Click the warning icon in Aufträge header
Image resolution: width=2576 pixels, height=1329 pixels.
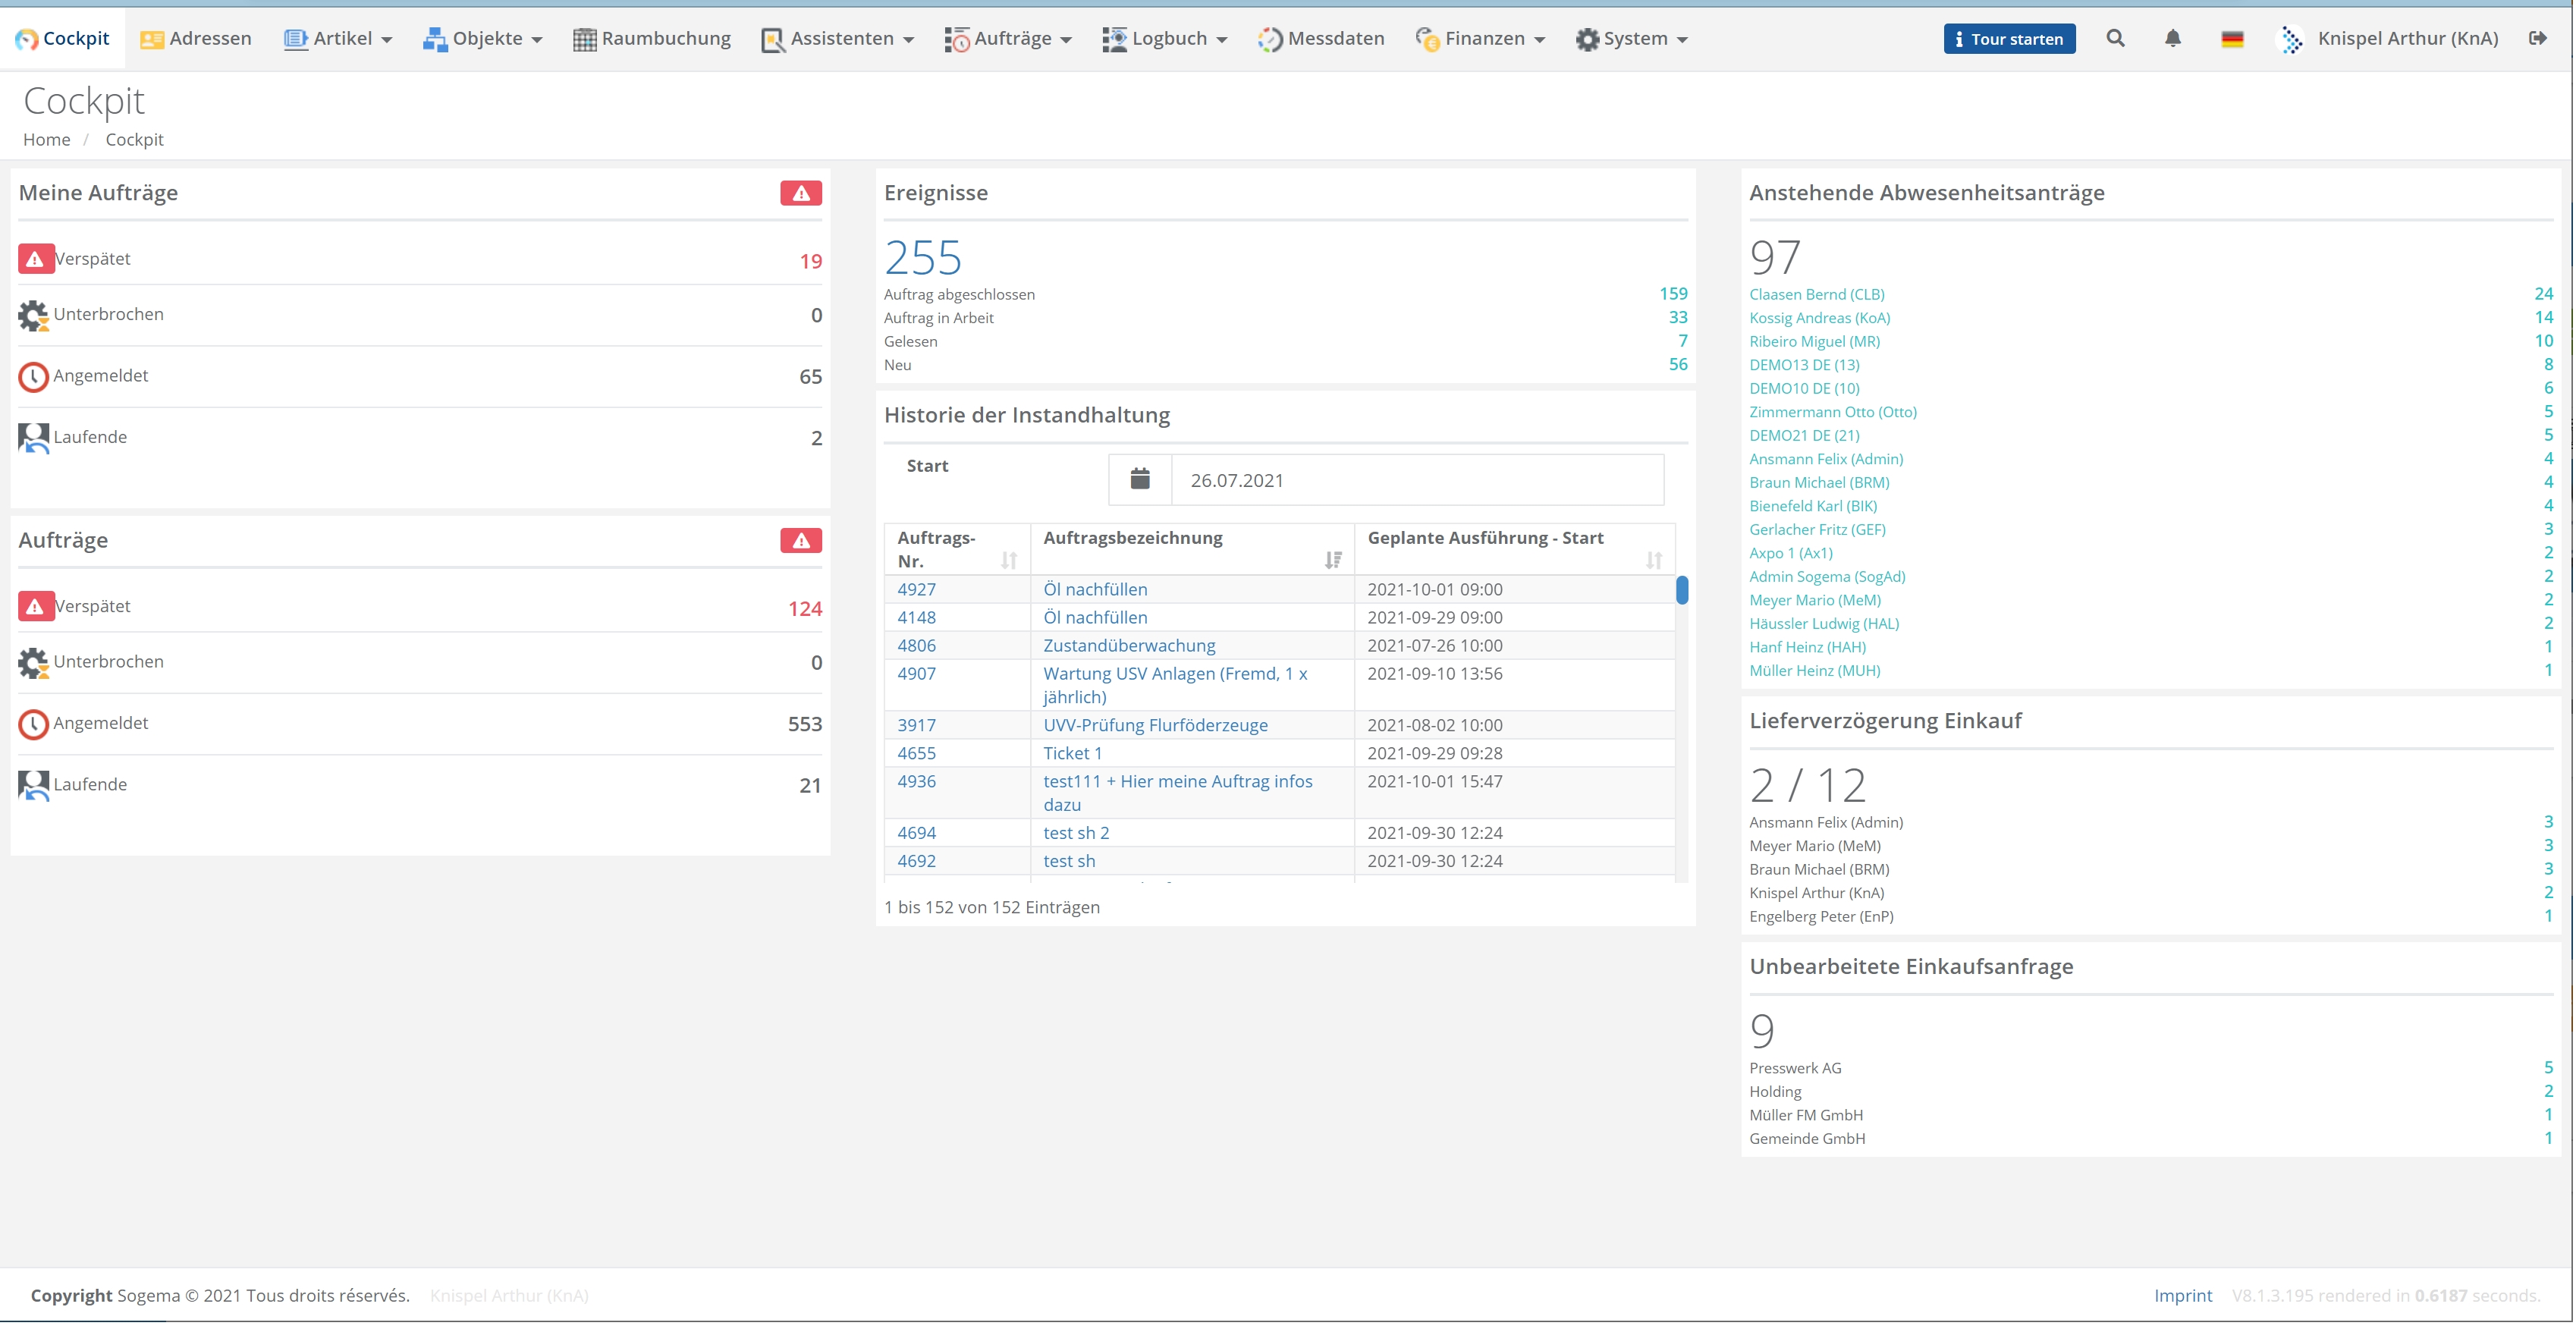[x=801, y=541]
